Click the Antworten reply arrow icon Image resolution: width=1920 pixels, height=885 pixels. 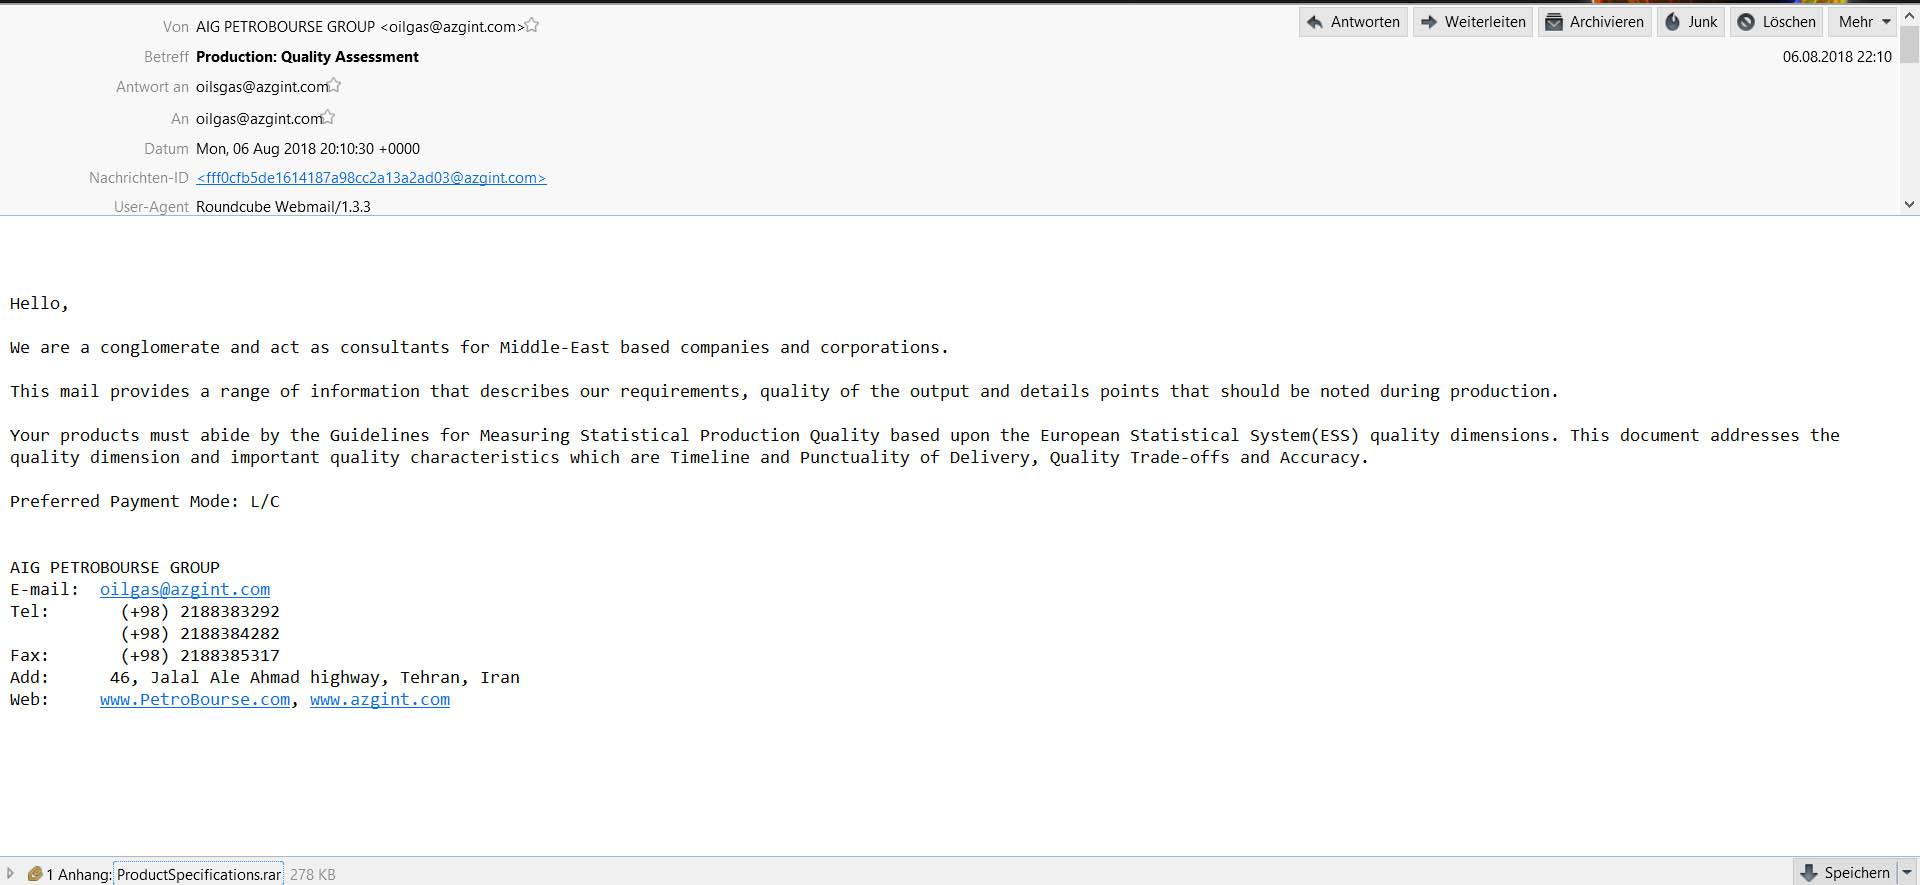pyautogui.click(x=1315, y=22)
